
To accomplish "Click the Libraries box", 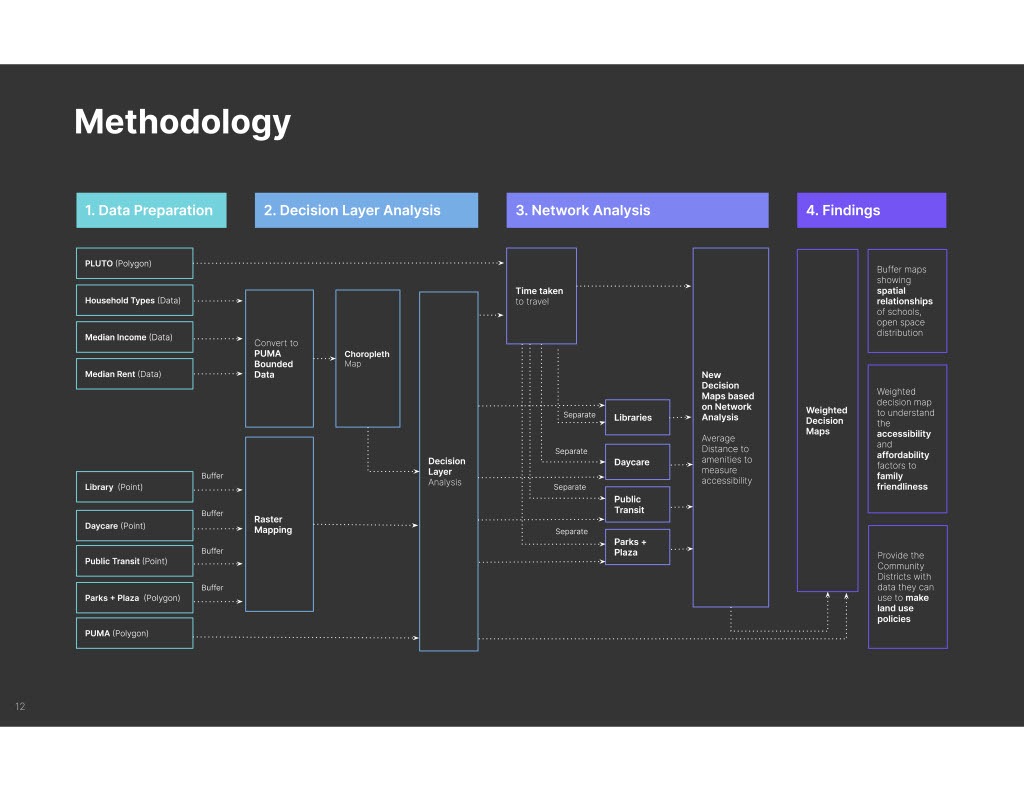I will click(637, 417).
